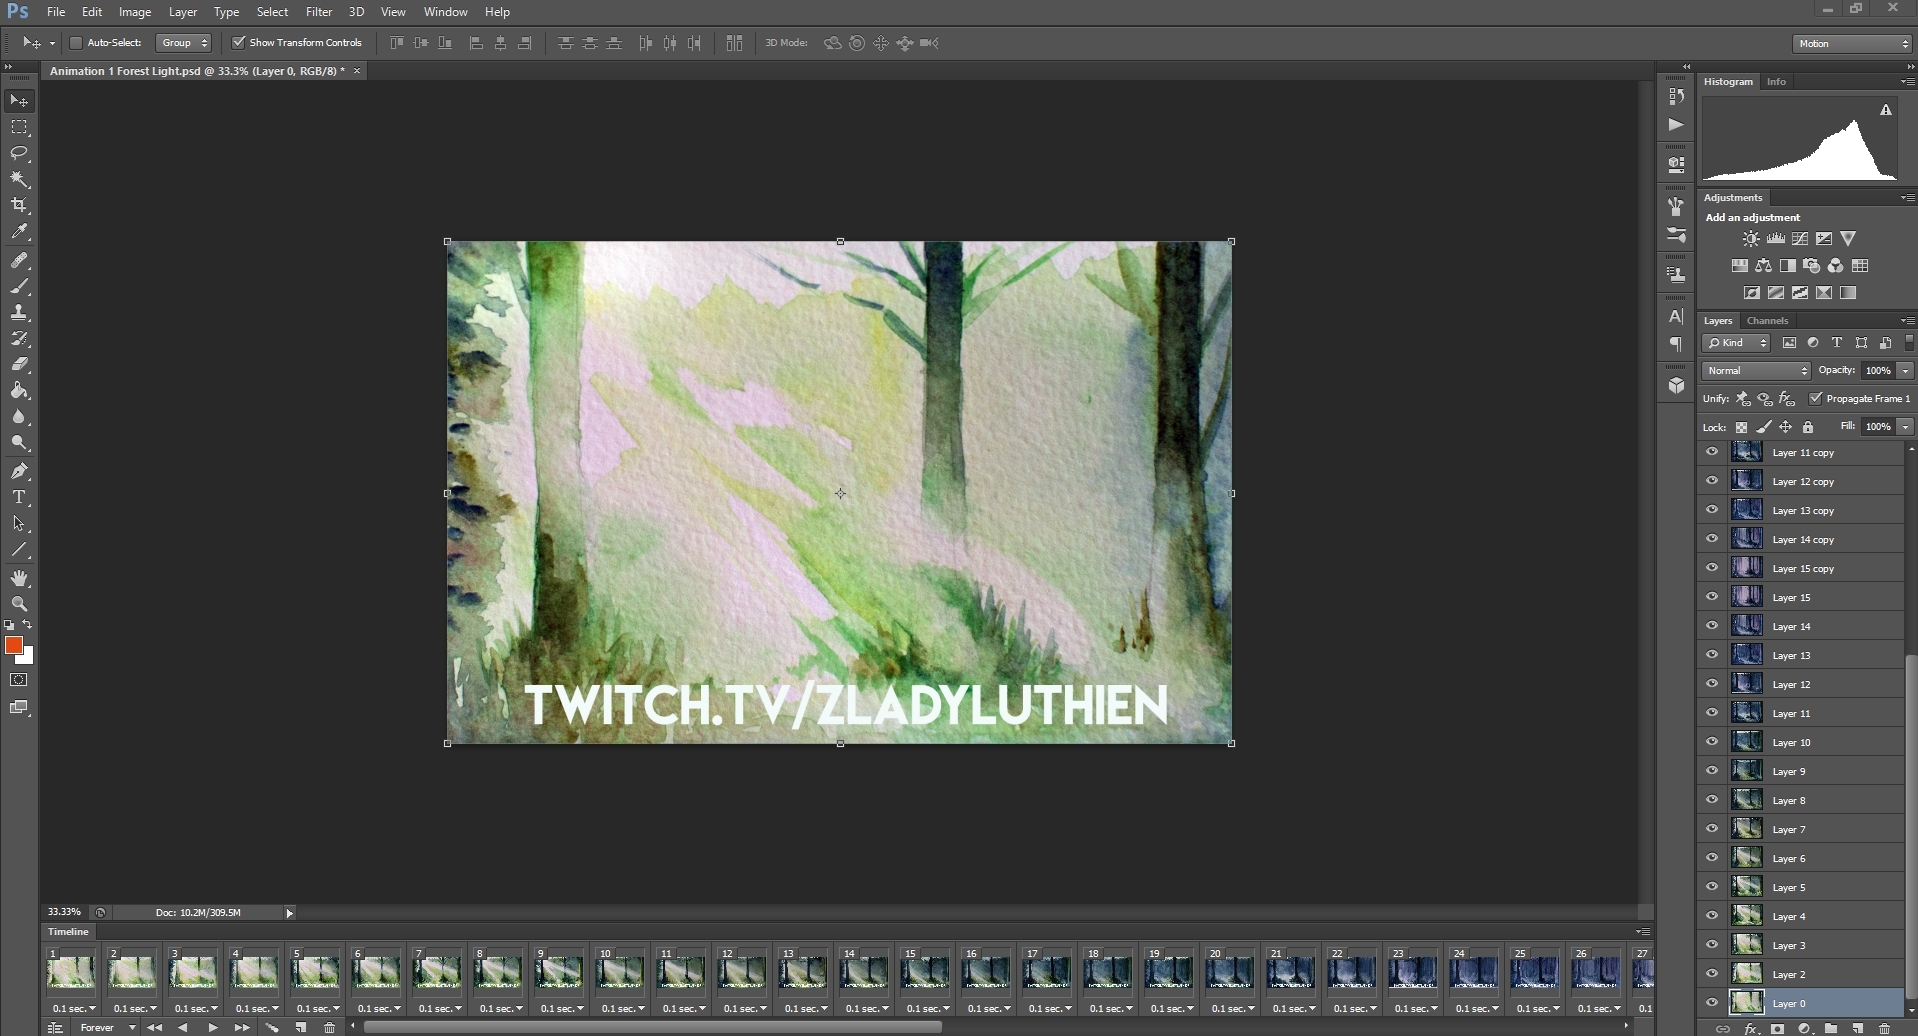The image size is (1918, 1036).
Task: Select the Zoom tool
Action: pyautogui.click(x=19, y=604)
